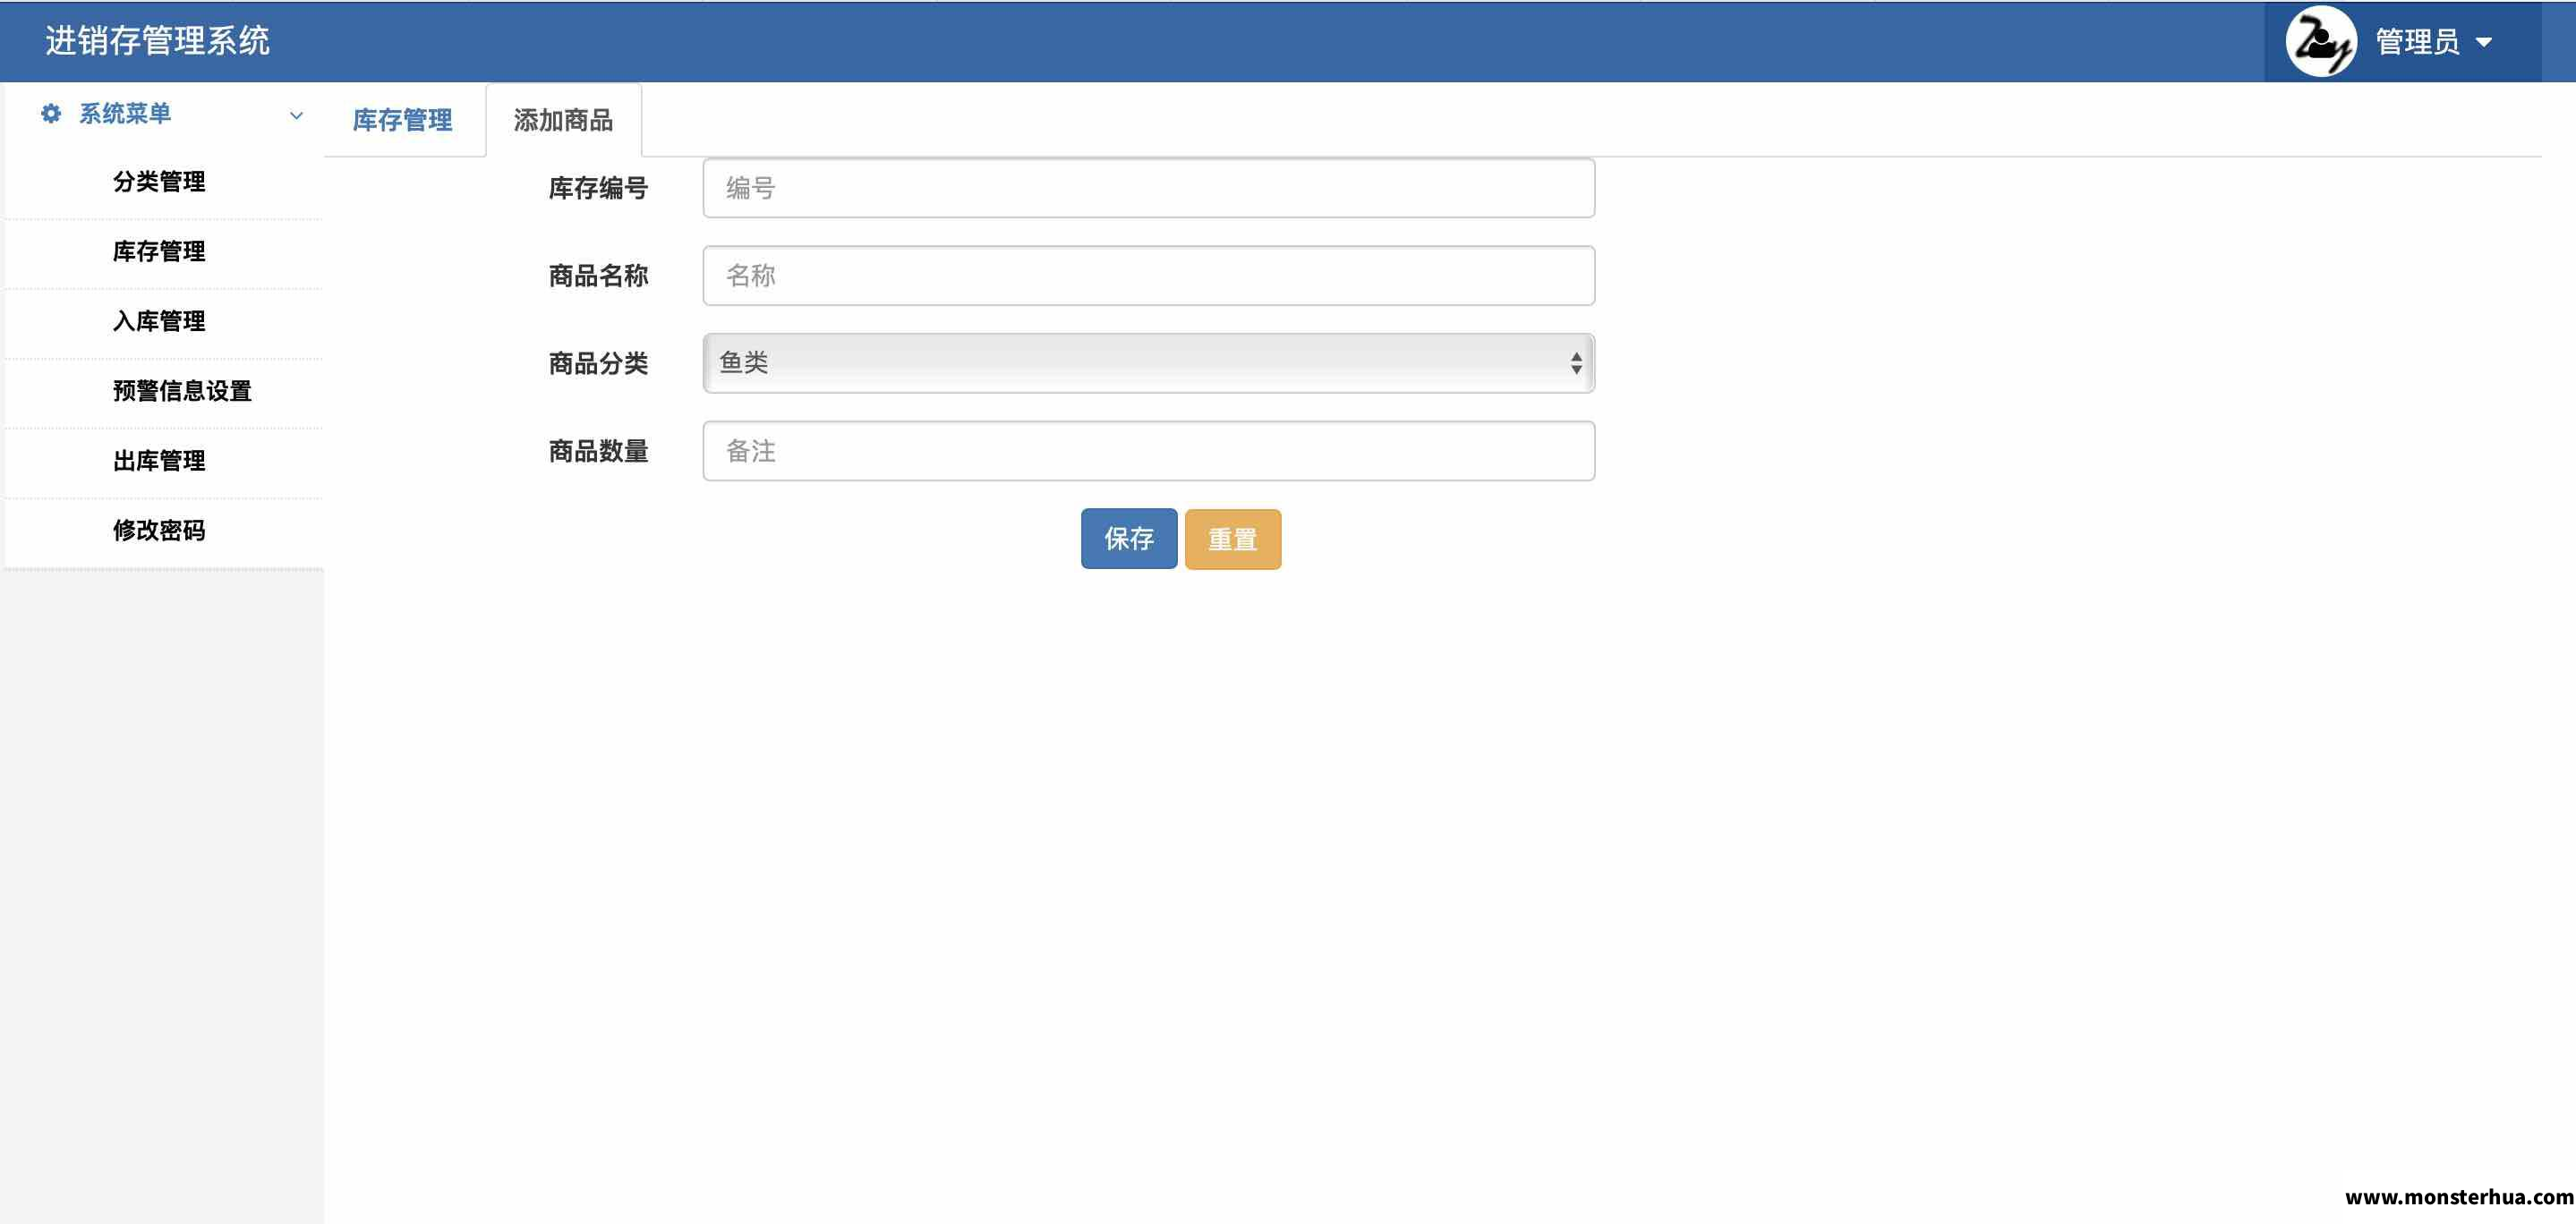Switch to the 库存管理 tab
This screenshot has width=2576, height=1224.
tap(403, 121)
